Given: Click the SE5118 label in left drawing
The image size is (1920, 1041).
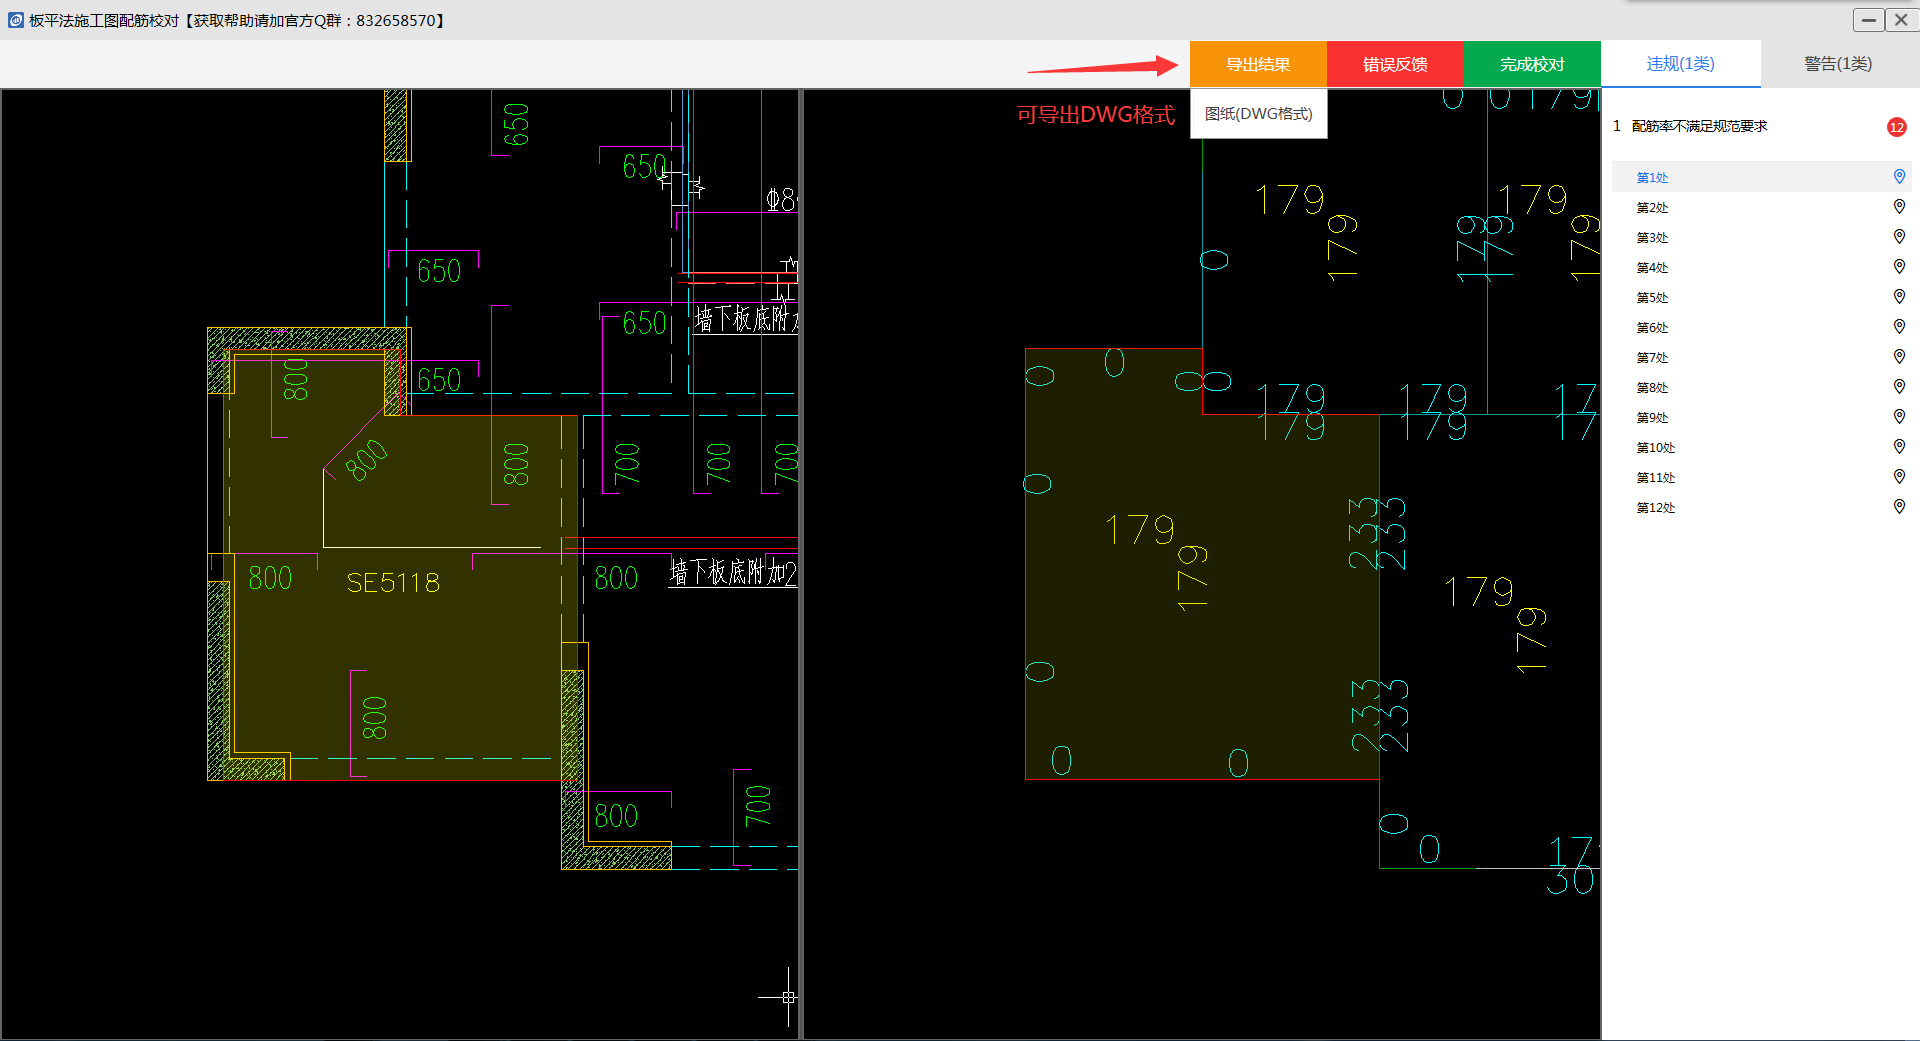Looking at the screenshot, I should tap(393, 583).
